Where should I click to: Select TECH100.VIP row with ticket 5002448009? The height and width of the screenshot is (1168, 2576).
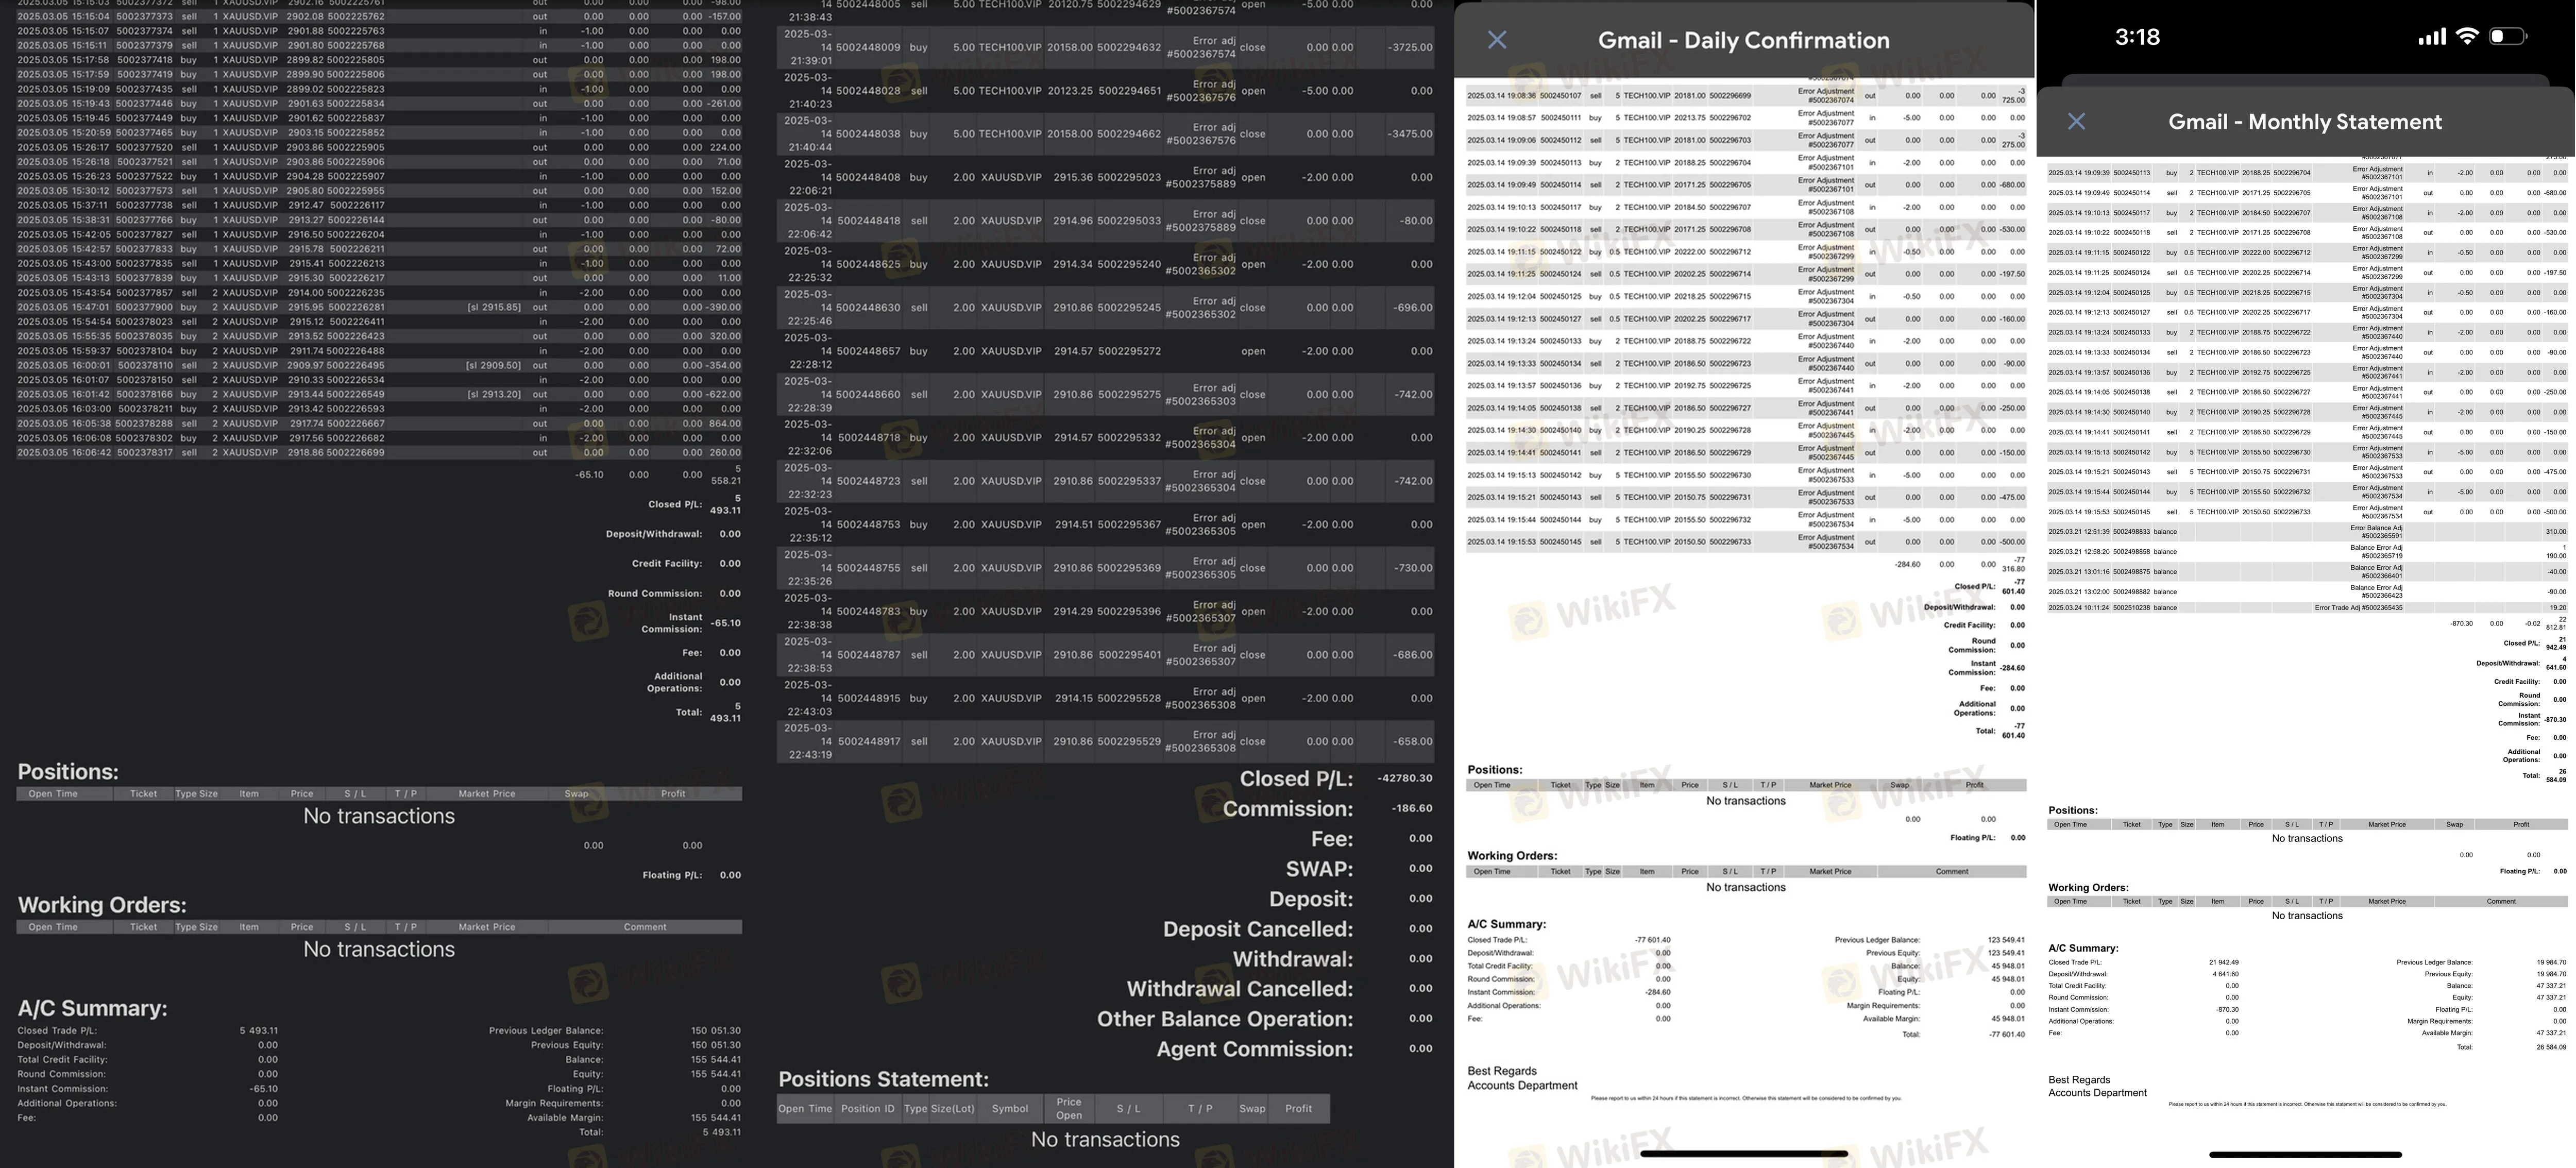(x=1106, y=47)
